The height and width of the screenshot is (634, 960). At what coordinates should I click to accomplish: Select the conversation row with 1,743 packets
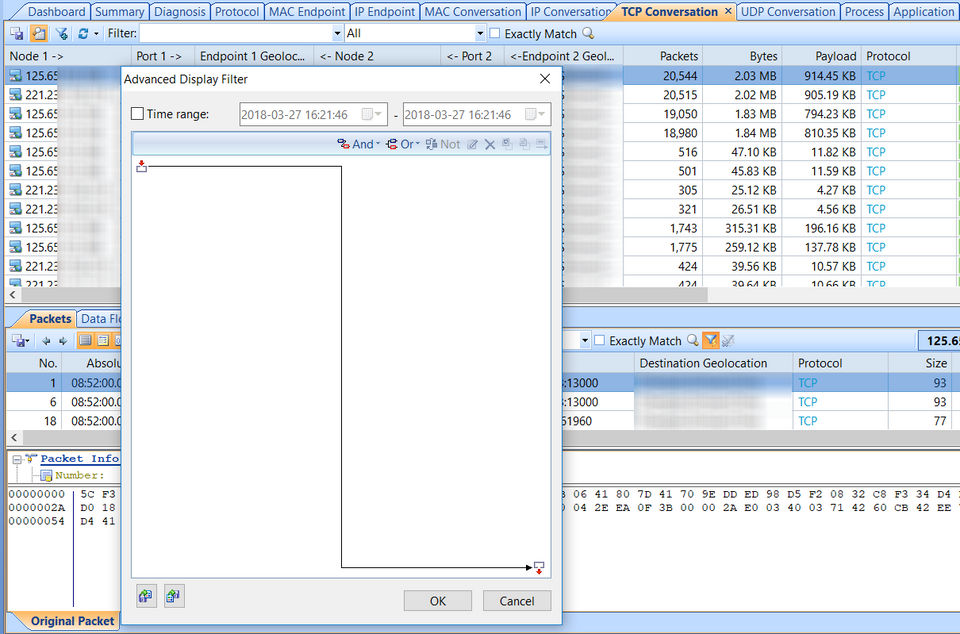[x=480, y=228]
